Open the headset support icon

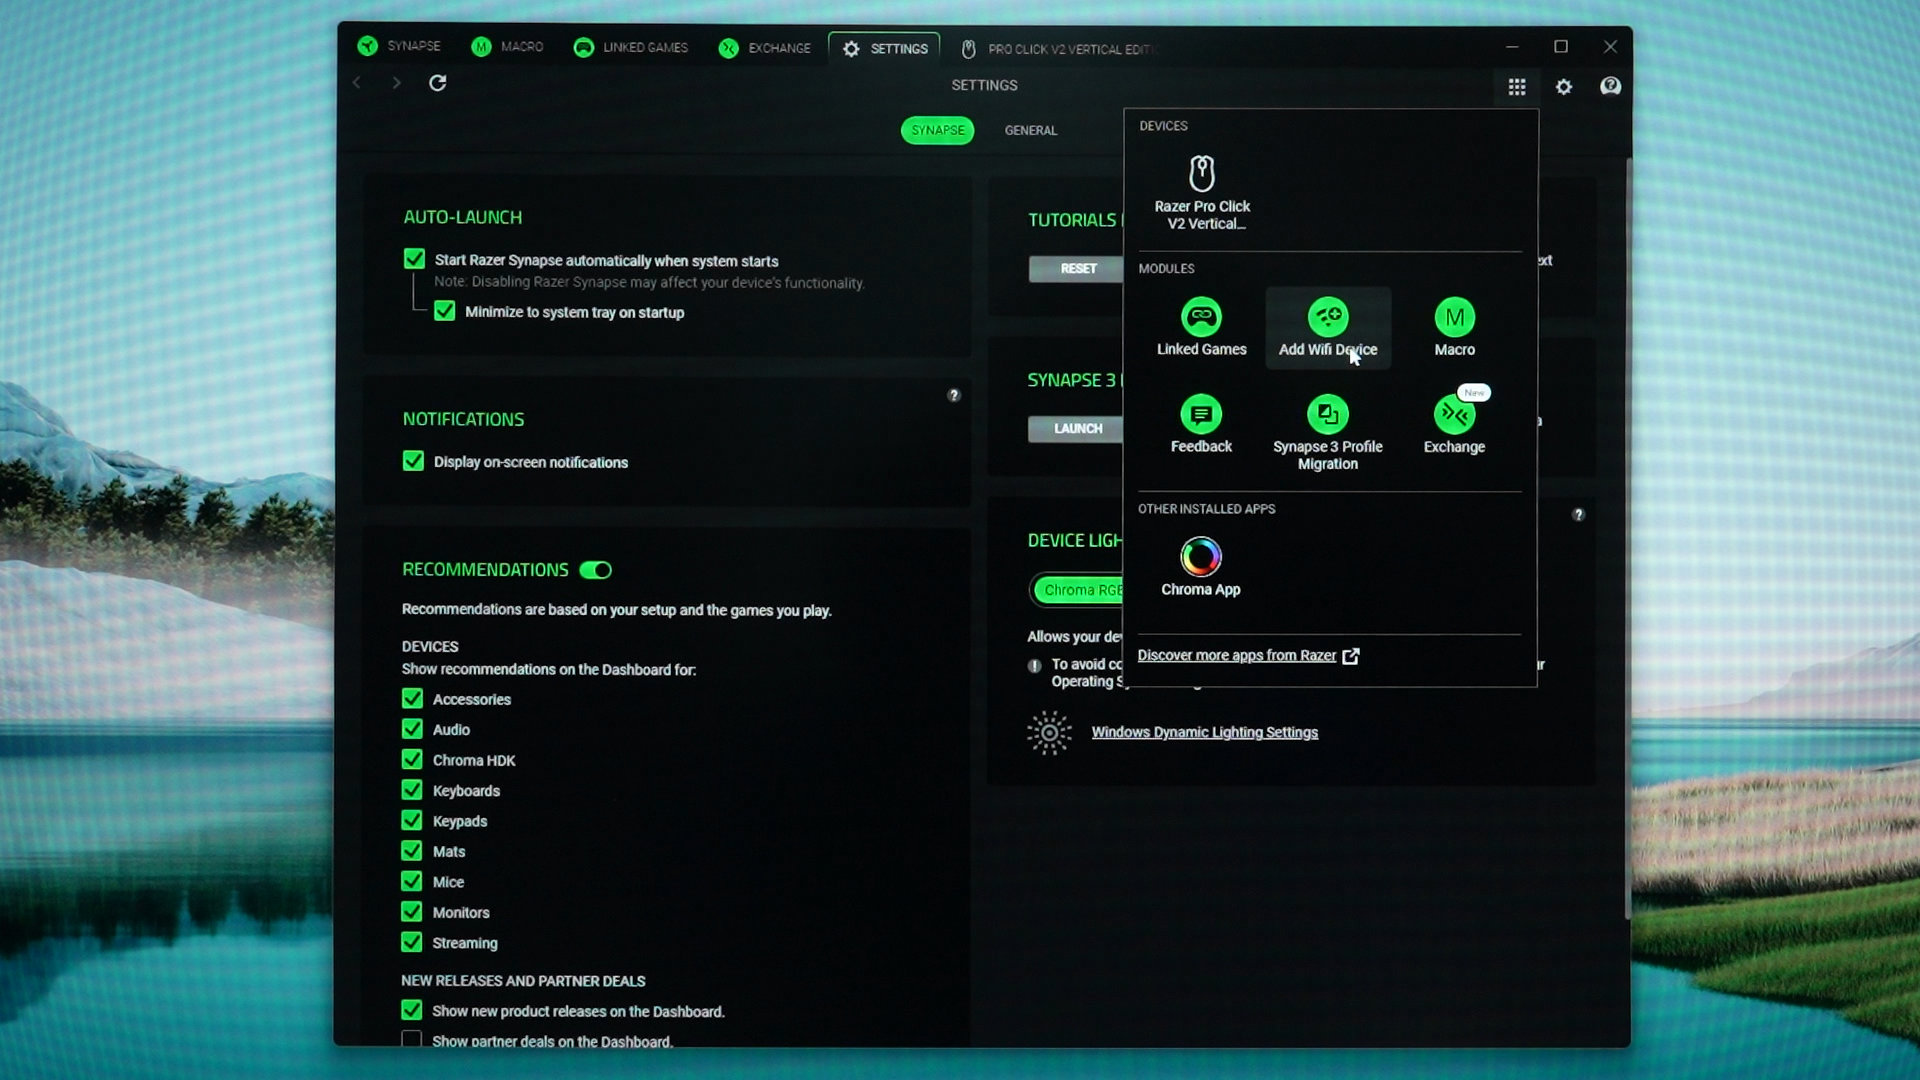tap(1610, 86)
